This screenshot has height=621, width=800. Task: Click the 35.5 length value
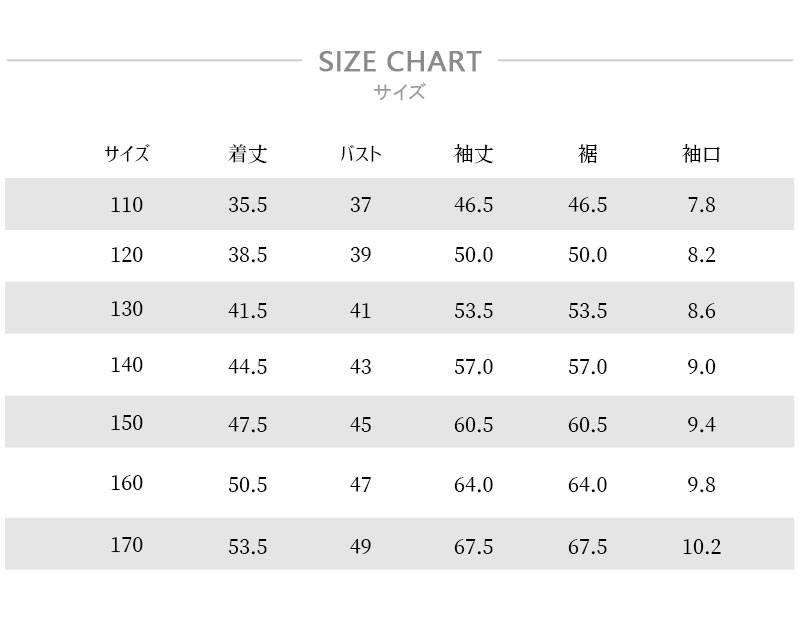click(x=247, y=205)
